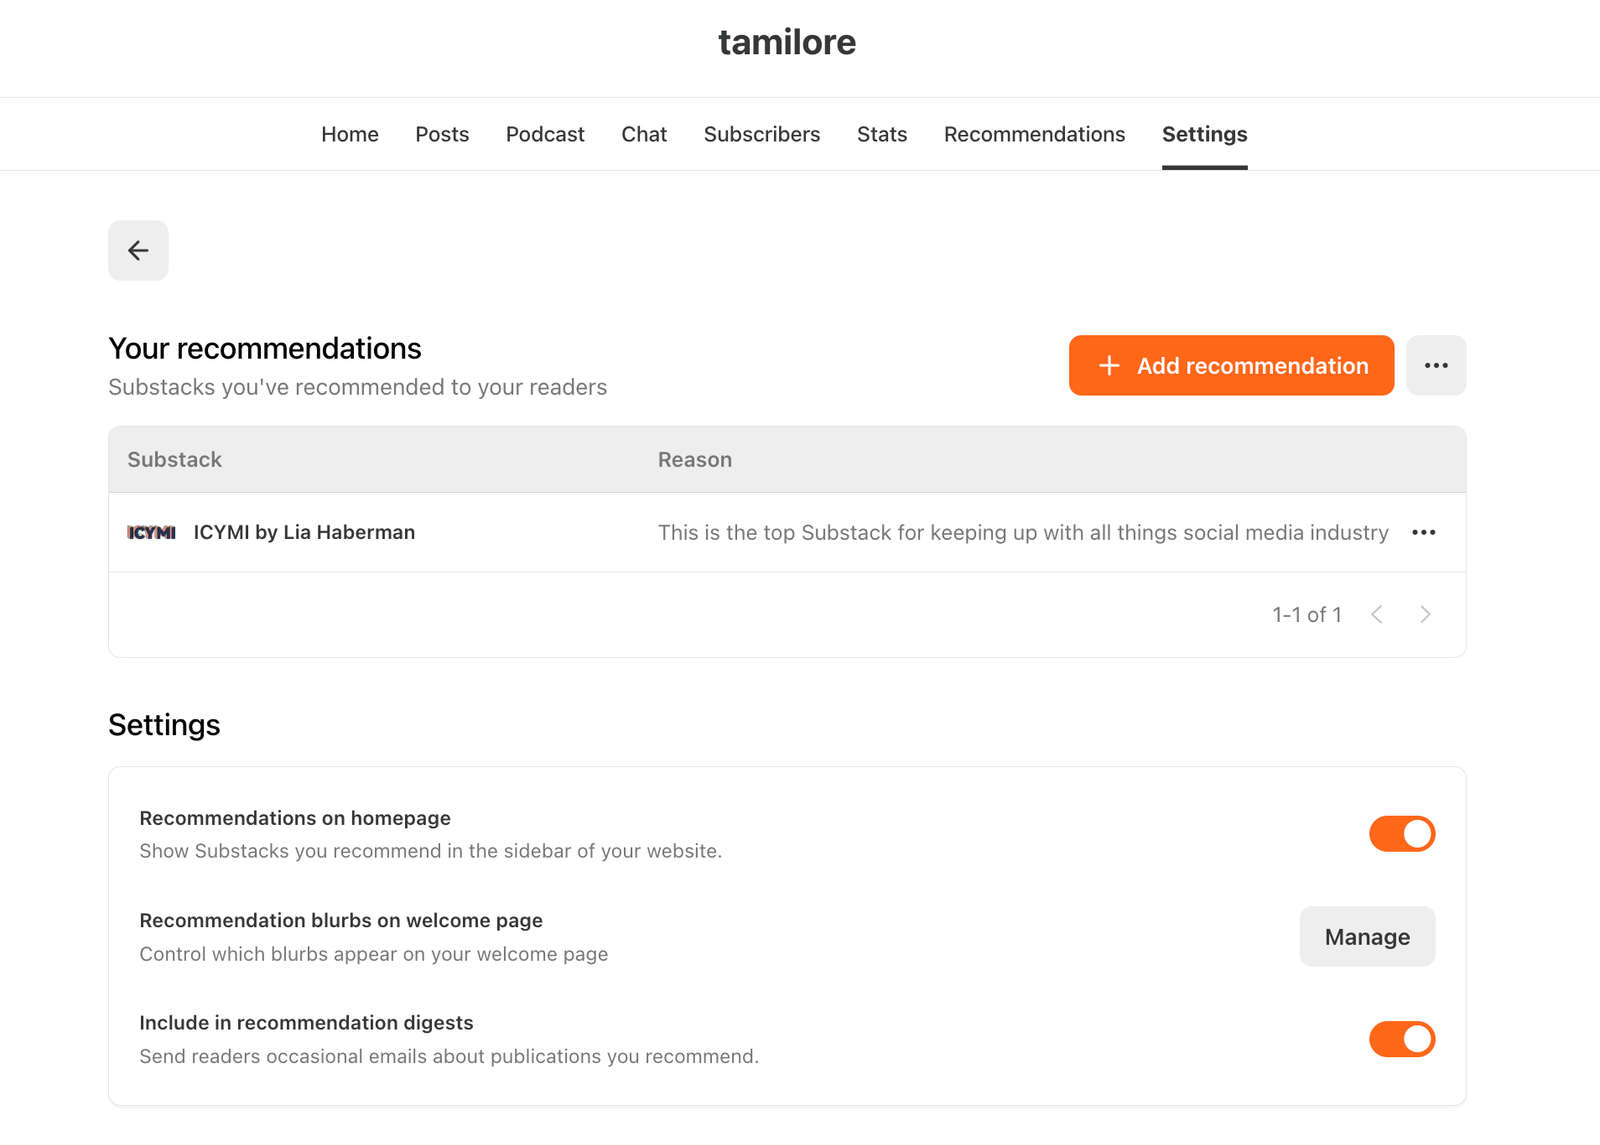Switch to the Recommendations tab
Viewport: 1600px width, 1145px height.
coord(1034,134)
